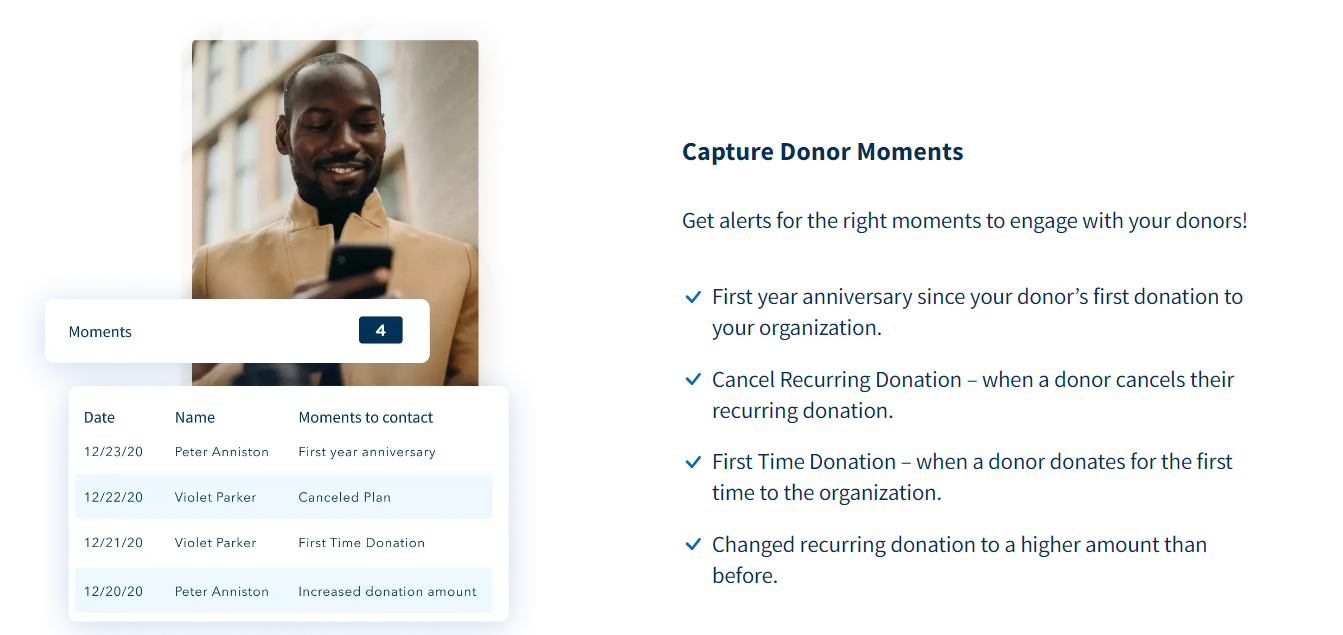Click the Capture Donor Moments heading
The width and height of the screenshot is (1343, 635).
tap(823, 152)
